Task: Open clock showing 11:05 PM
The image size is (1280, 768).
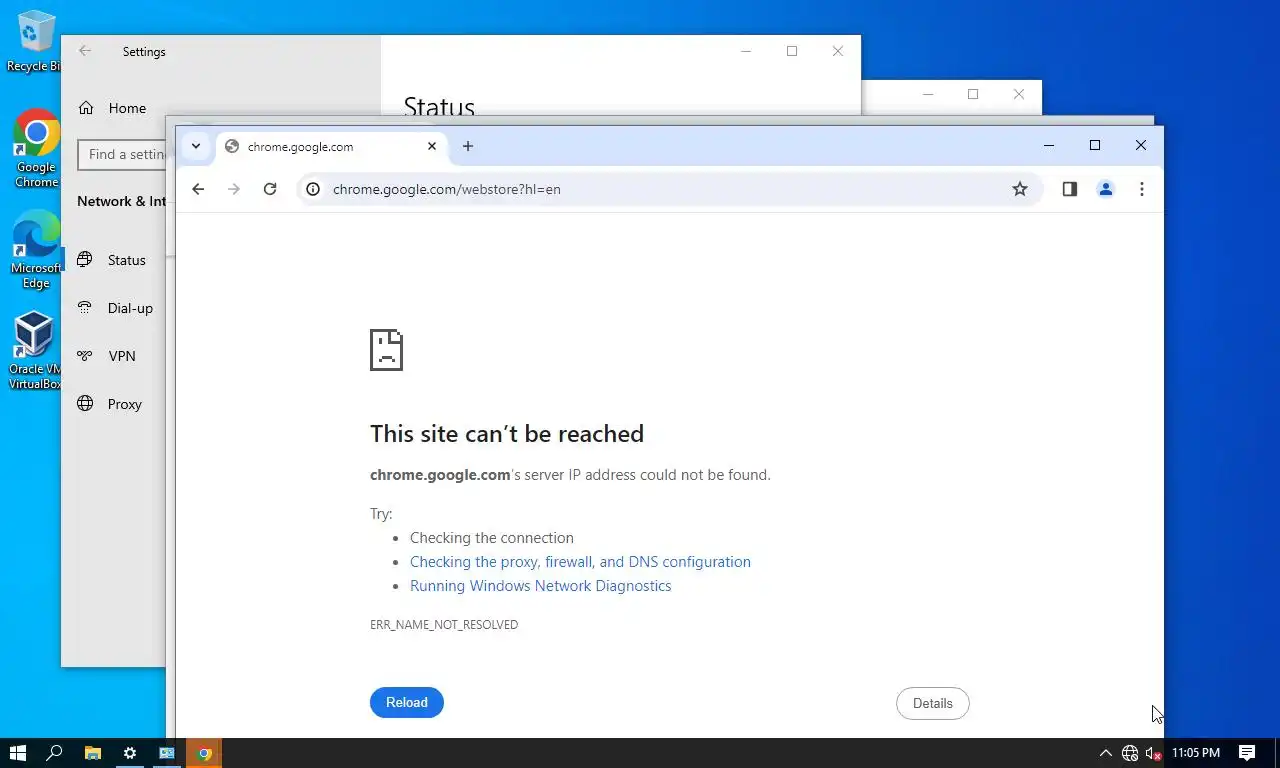Action: (x=1196, y=753)
